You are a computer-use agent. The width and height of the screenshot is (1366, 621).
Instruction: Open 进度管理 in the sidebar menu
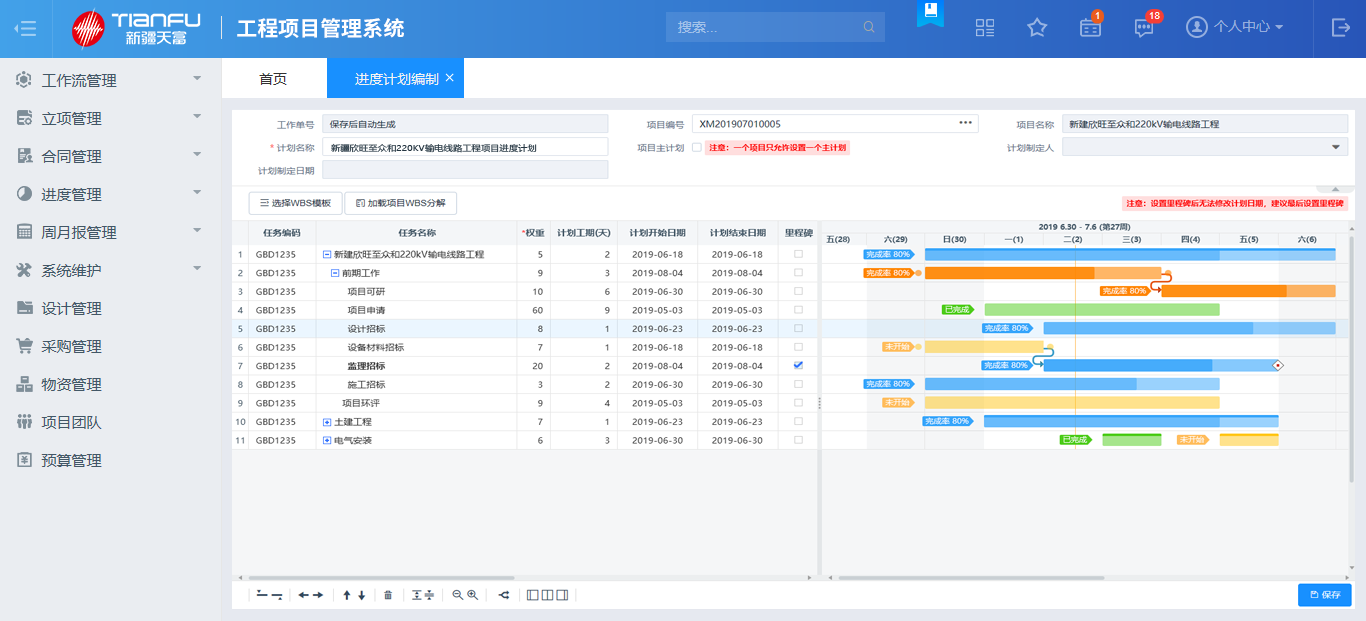point(71,194)
